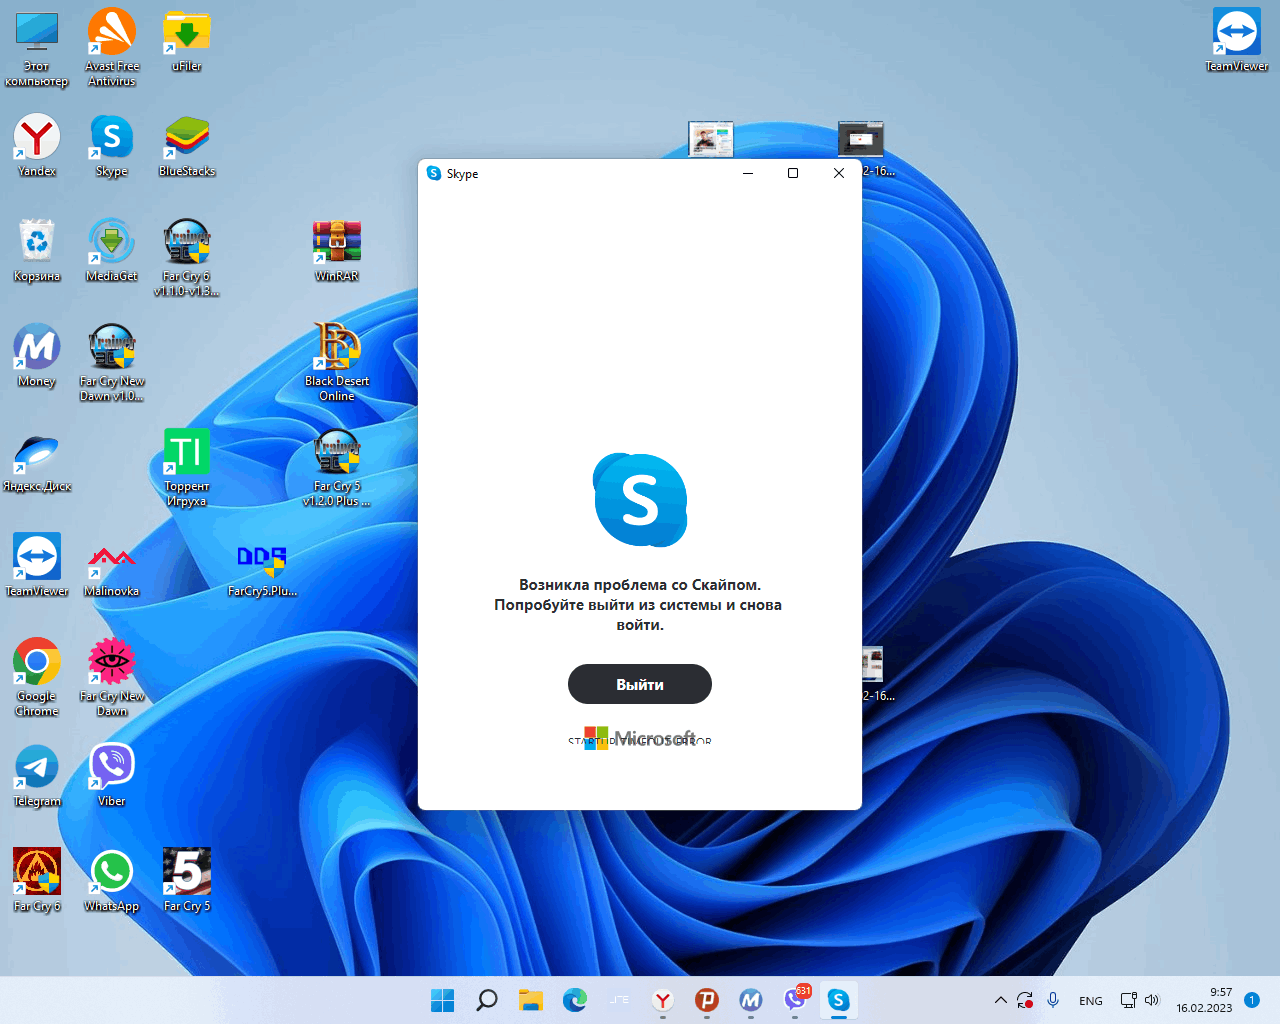Screen dimensions: 1280x1024
Task: Open the Windows Start menu
Action: 442,1000
